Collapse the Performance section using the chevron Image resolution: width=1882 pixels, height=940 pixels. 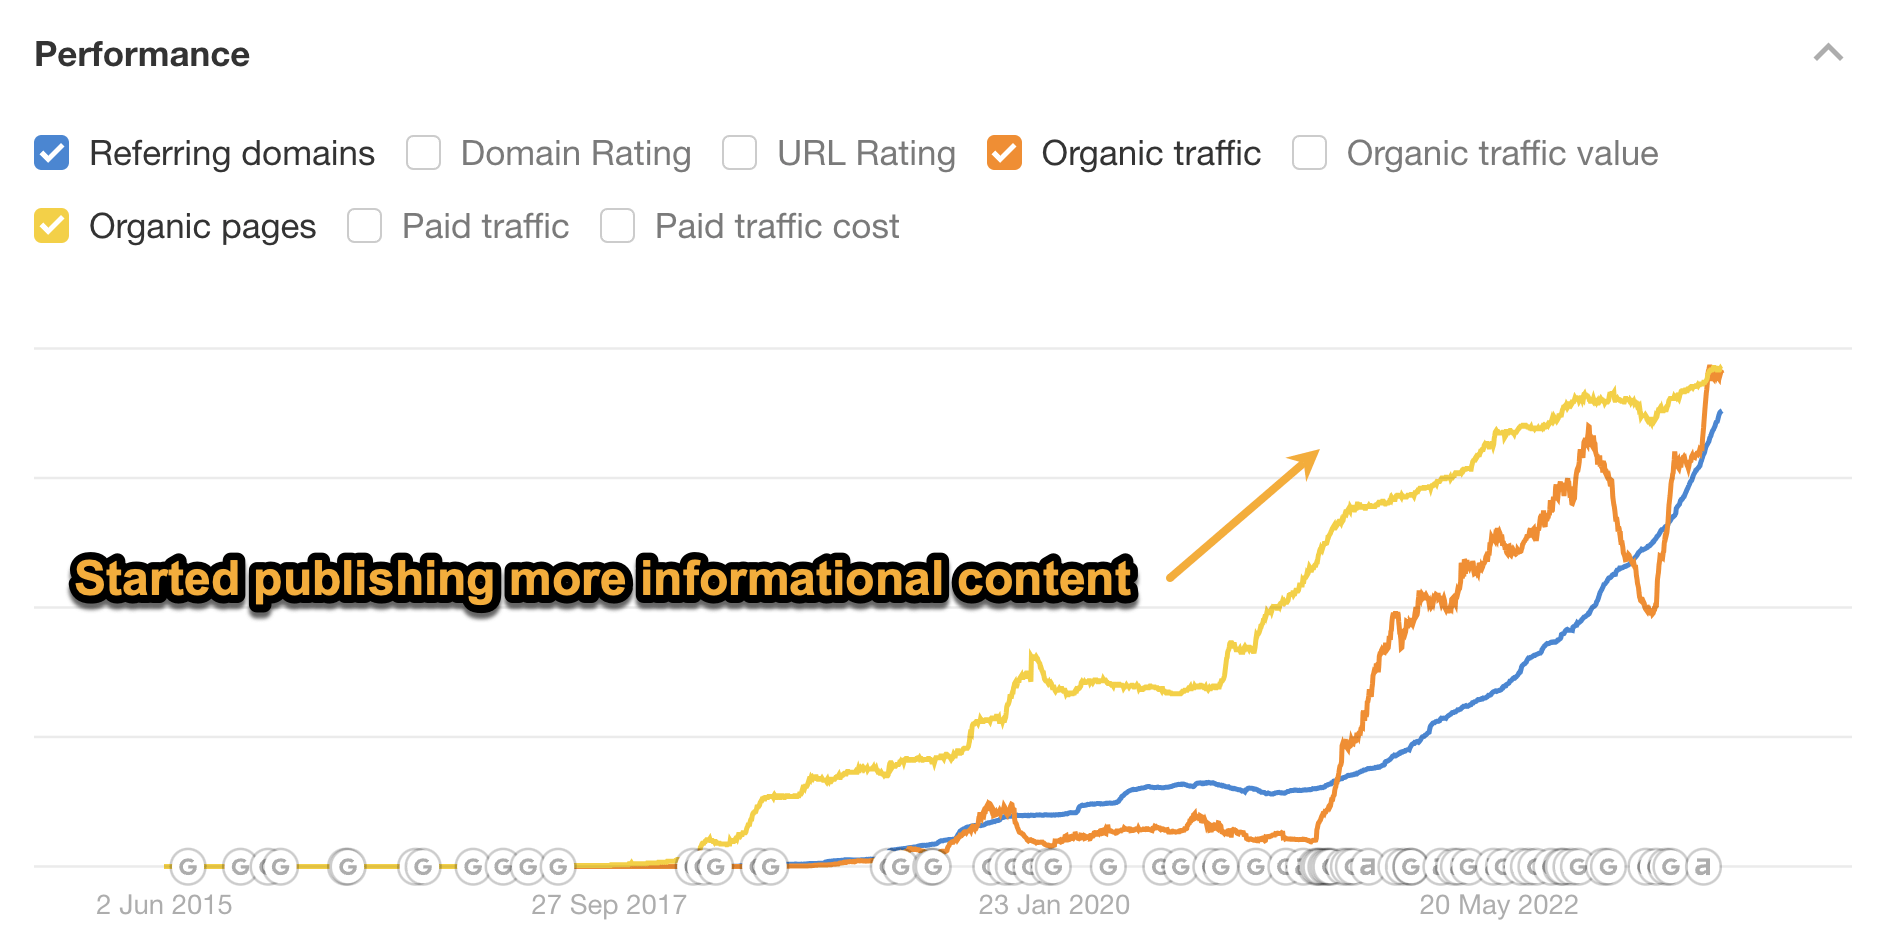(x=1827, y=53)
